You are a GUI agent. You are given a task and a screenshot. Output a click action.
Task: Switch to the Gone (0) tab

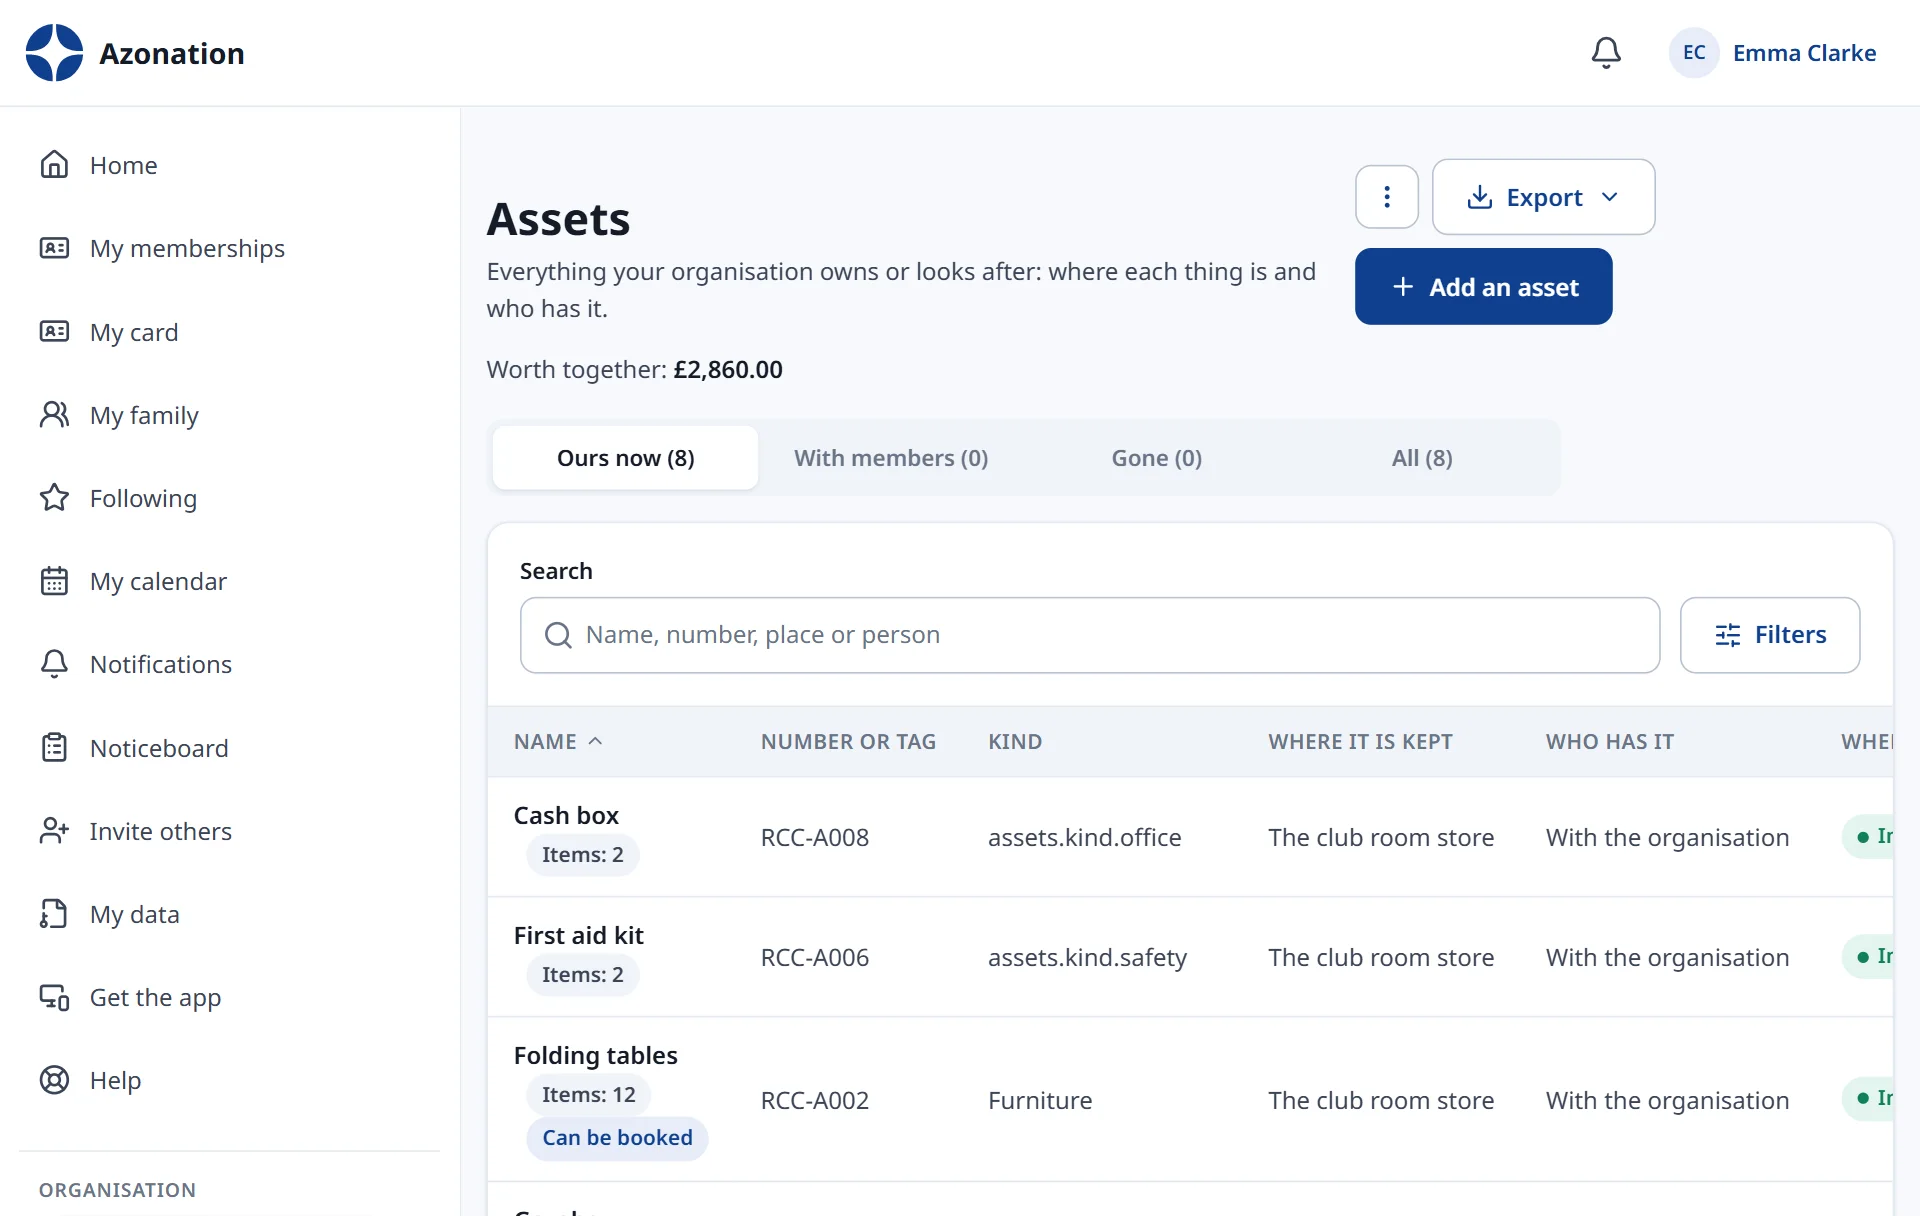click(1157, 458)
